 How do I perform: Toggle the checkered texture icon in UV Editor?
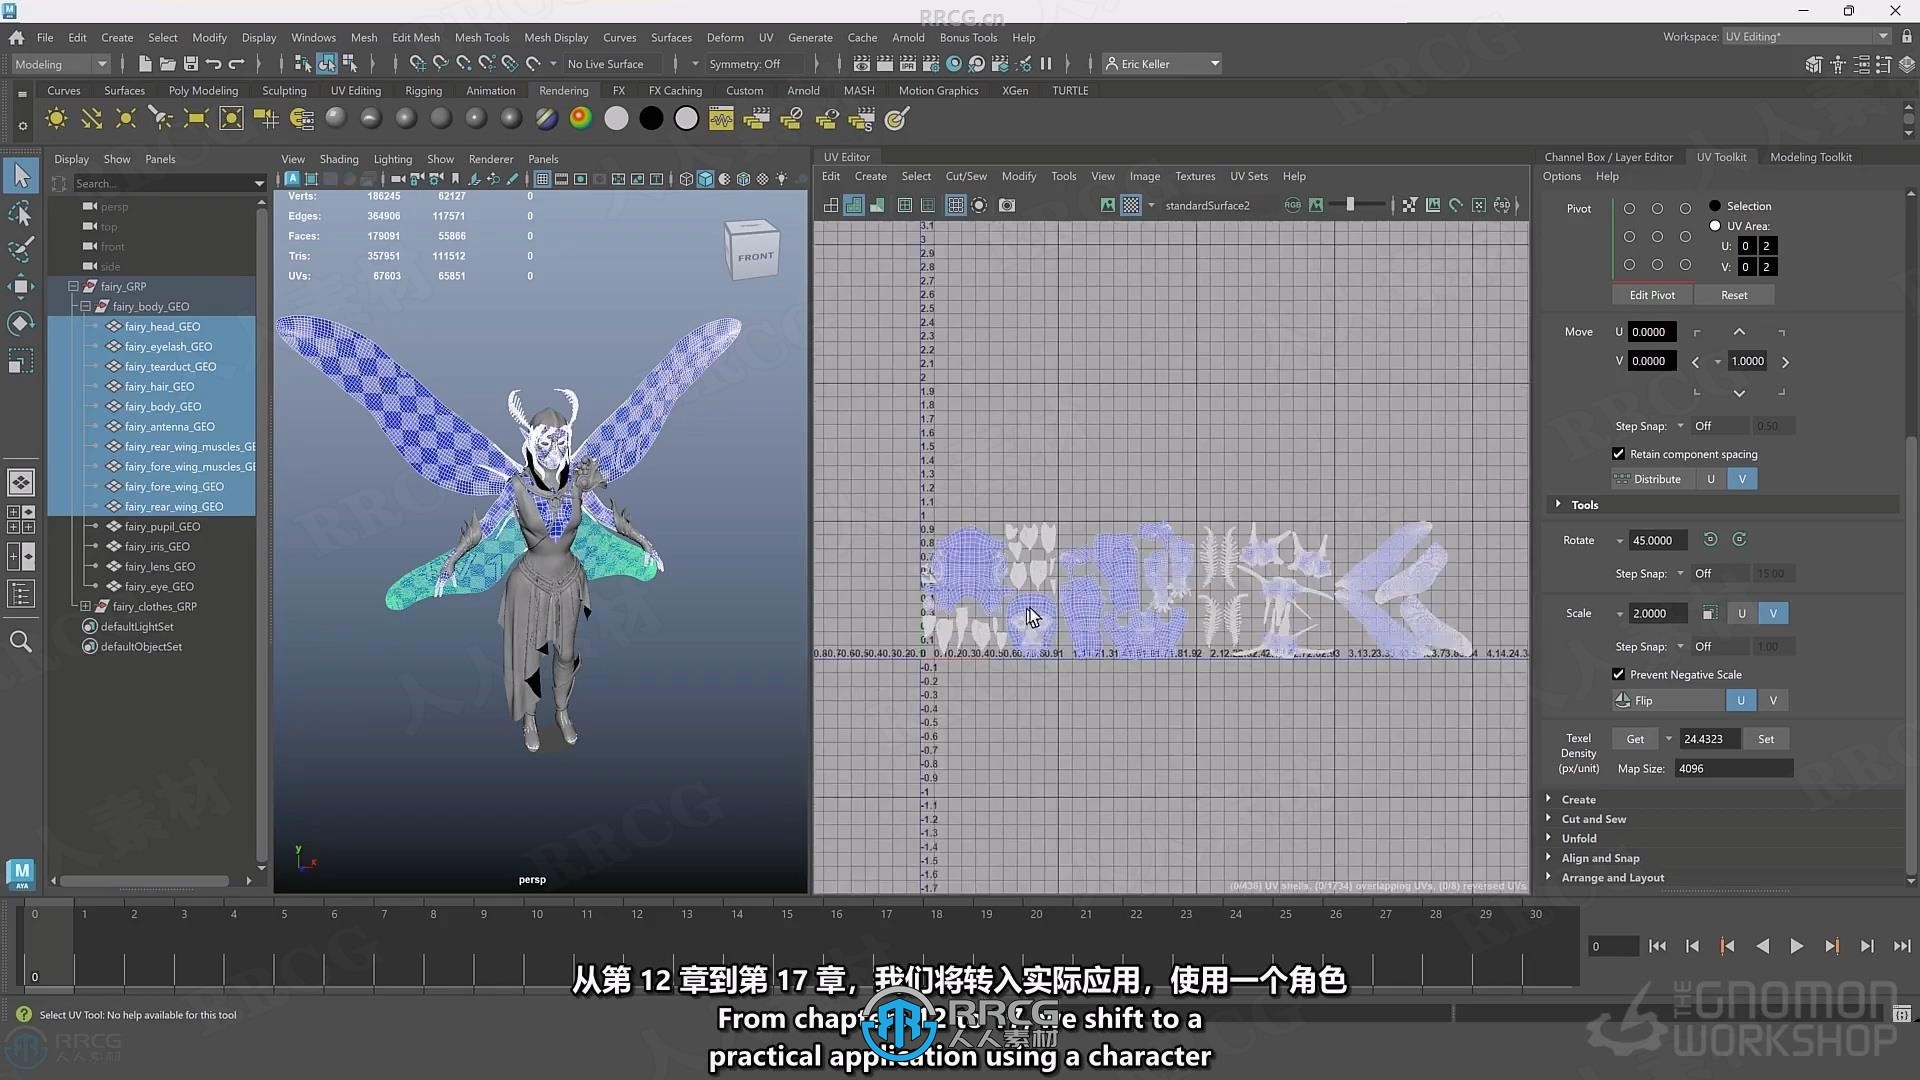click(x=1131, y=205)
